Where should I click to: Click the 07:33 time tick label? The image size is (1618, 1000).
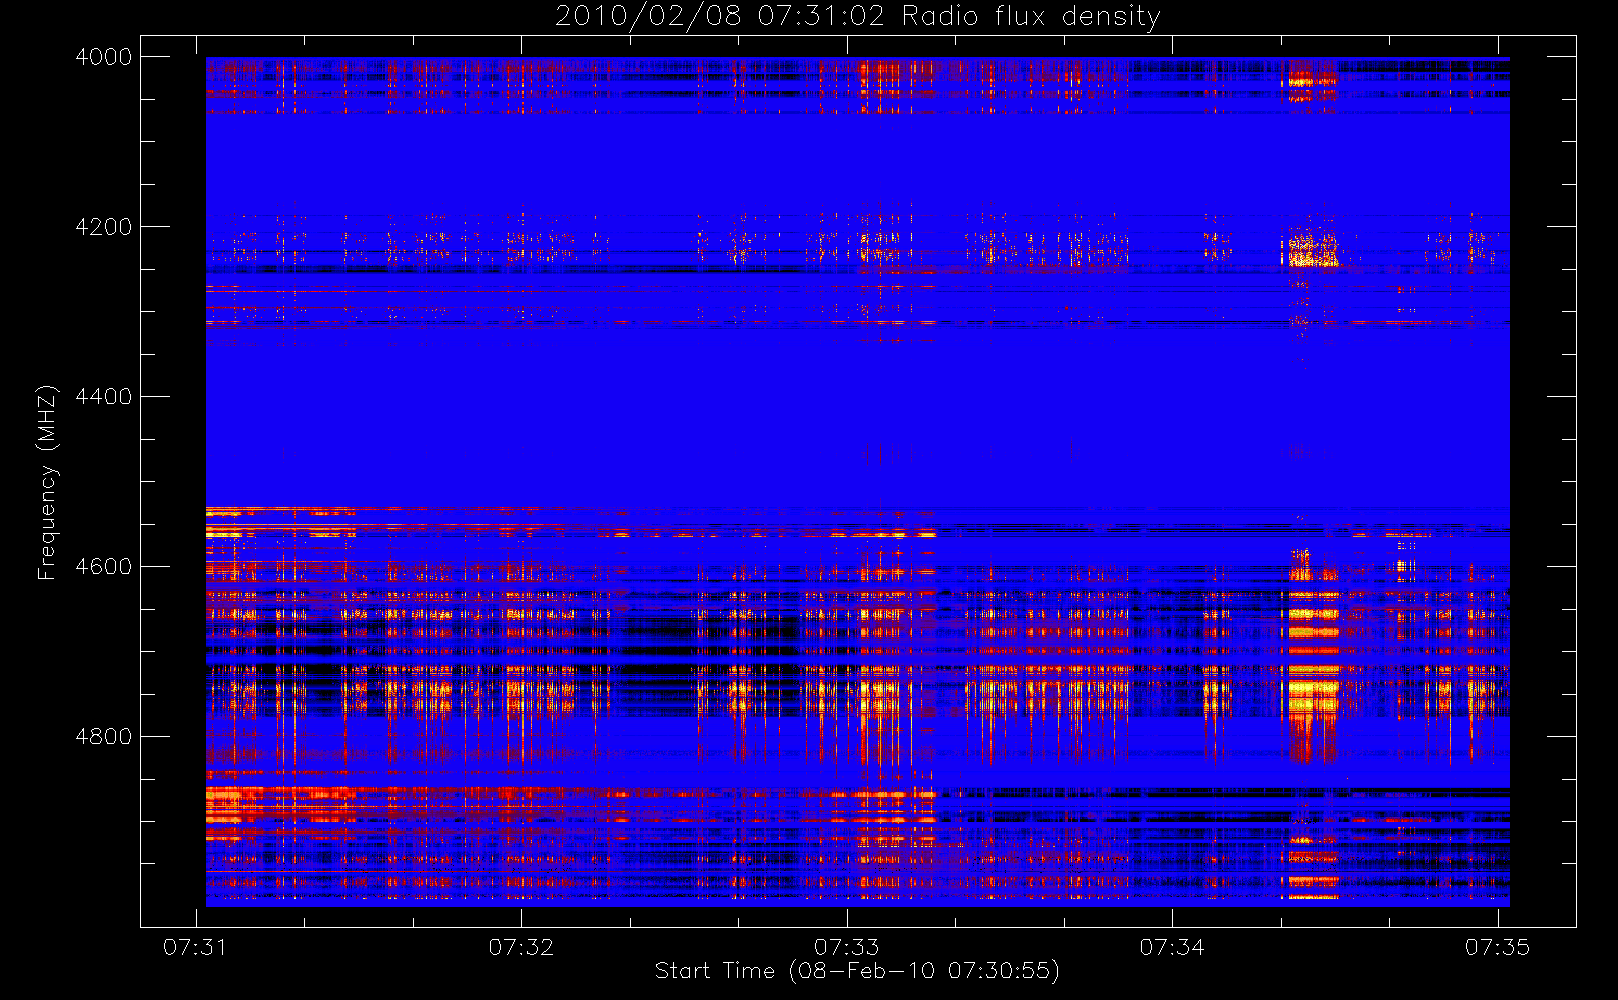tap(846, 947)
